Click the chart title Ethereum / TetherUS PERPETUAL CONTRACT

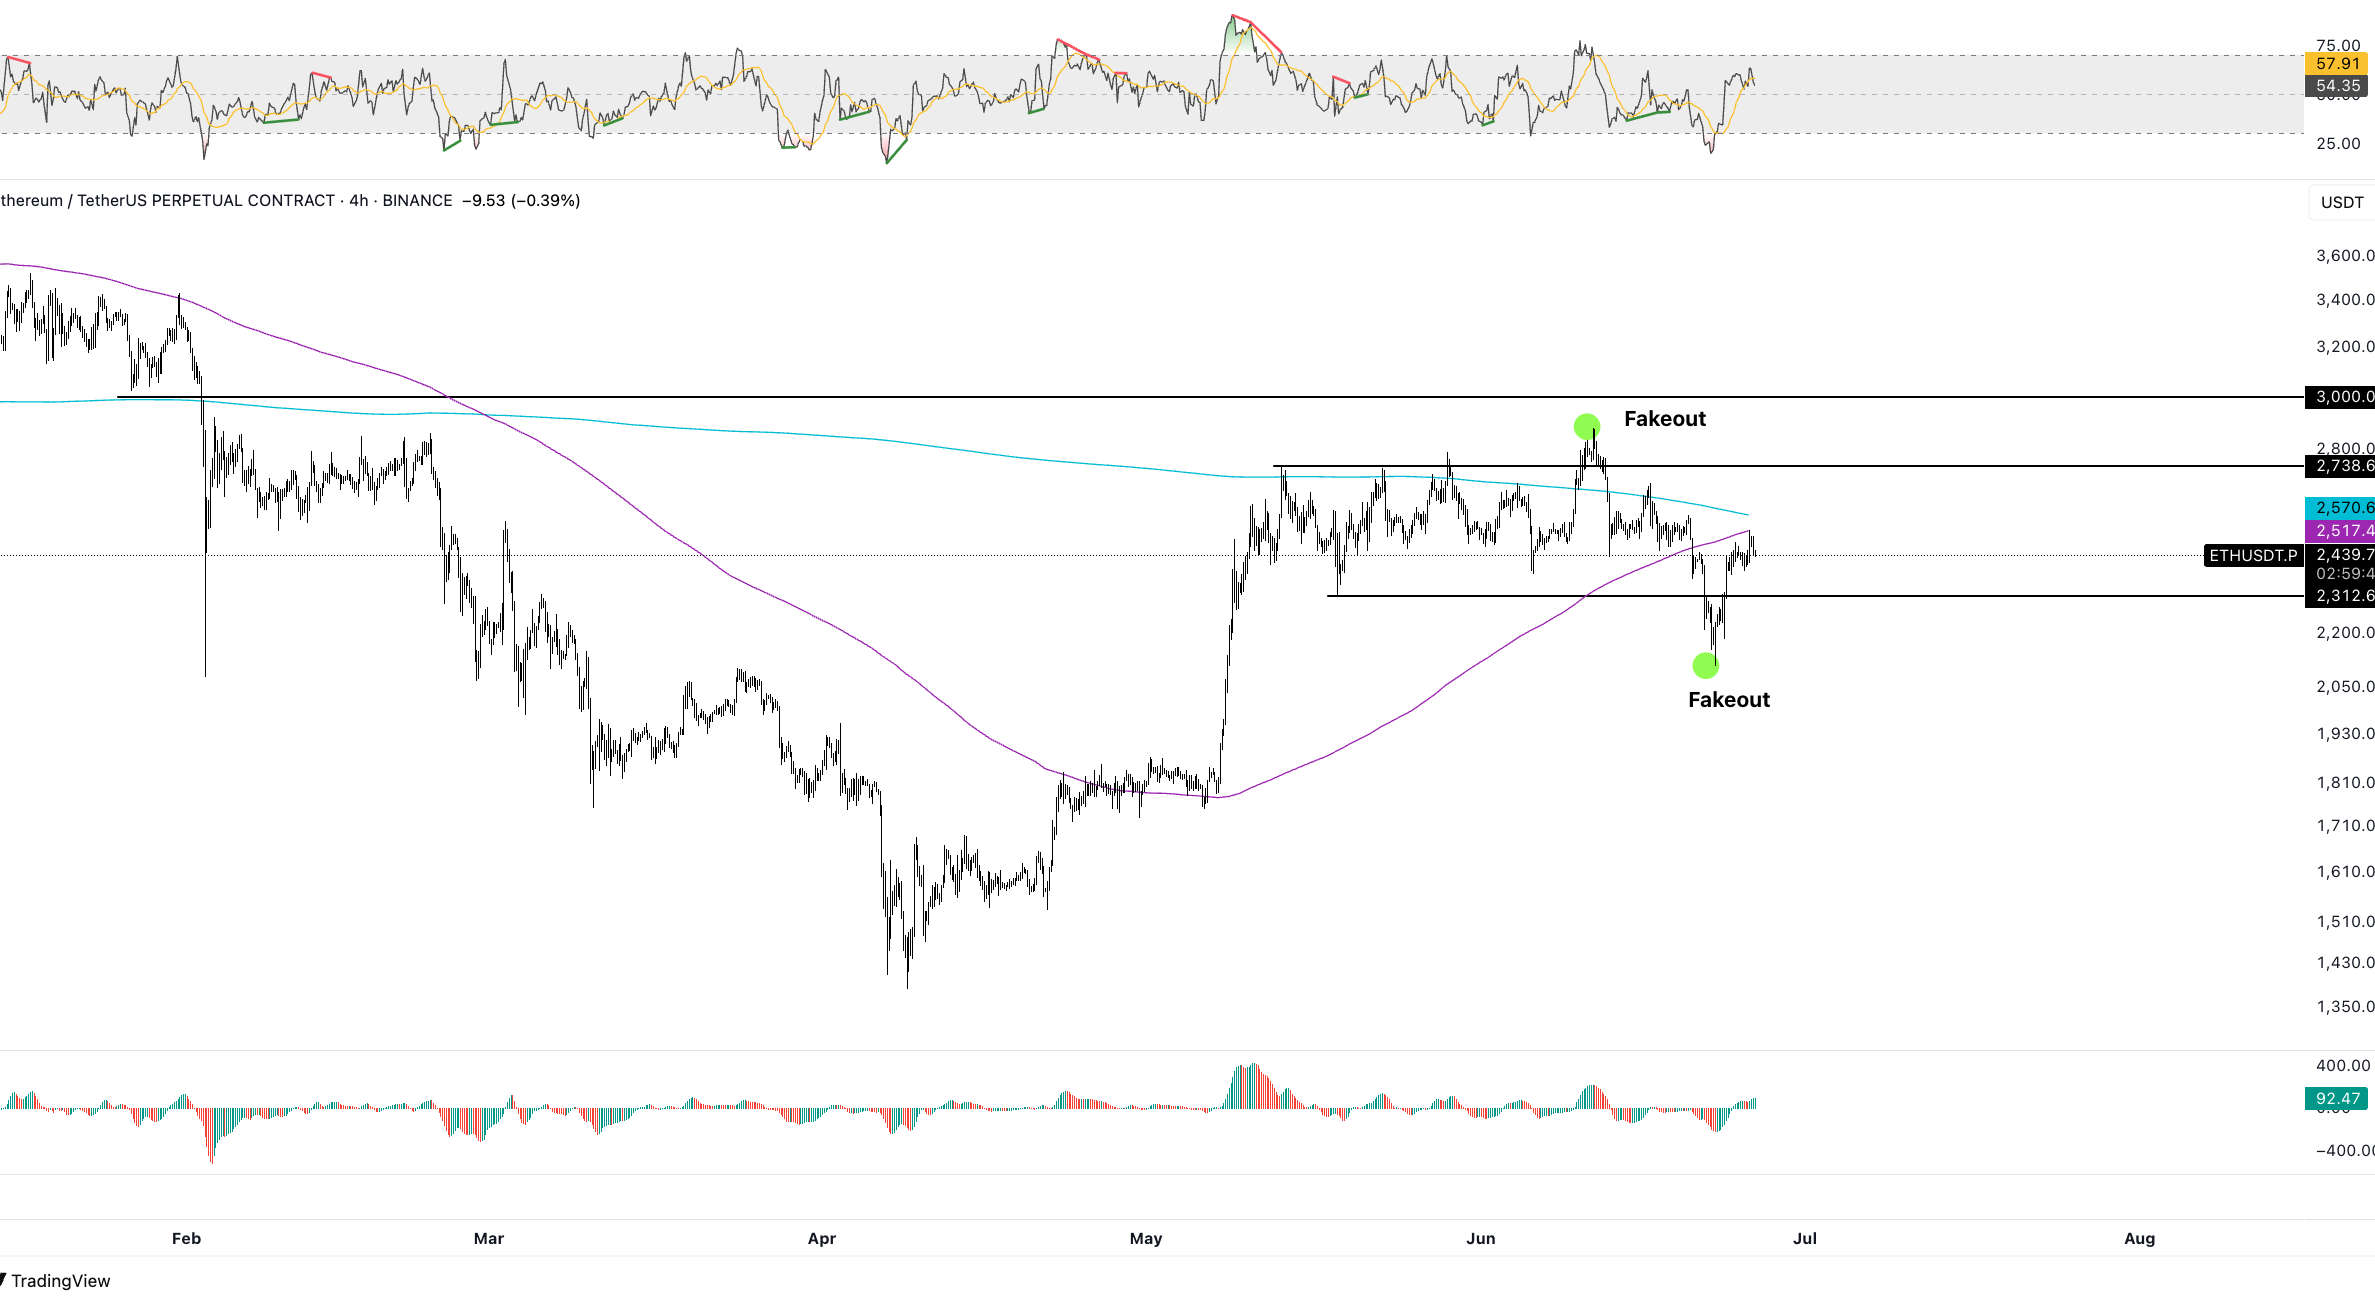168,201
